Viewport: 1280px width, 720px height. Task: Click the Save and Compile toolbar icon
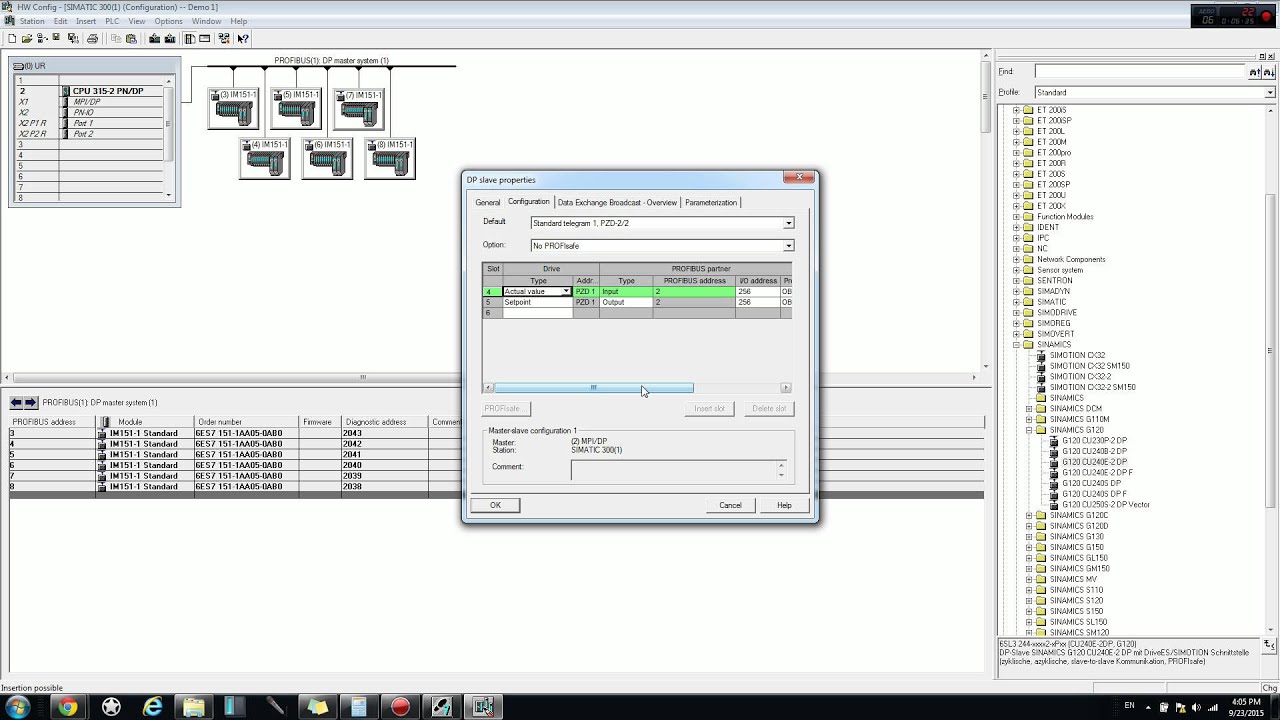point(73,39)
